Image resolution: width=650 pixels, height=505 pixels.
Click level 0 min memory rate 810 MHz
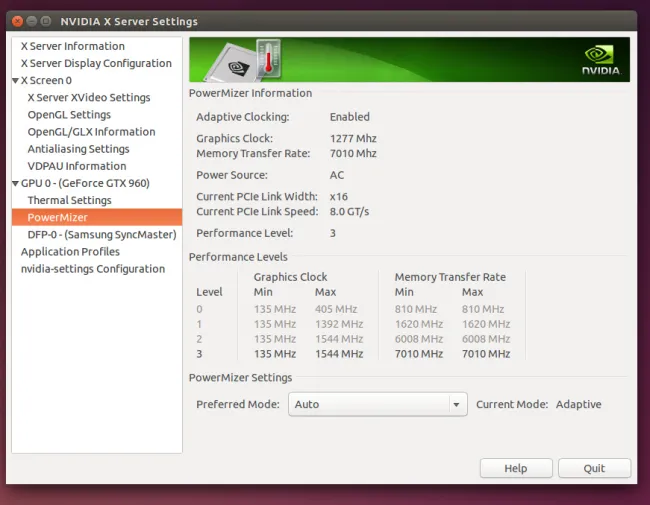click(x=416, y=309)
